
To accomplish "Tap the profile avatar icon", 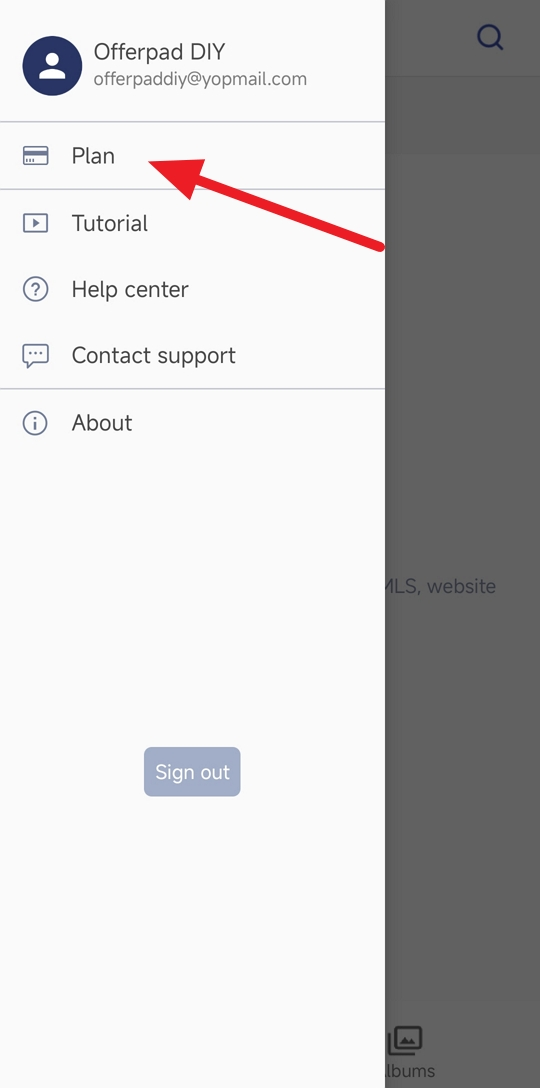I will tap(52, 66).
